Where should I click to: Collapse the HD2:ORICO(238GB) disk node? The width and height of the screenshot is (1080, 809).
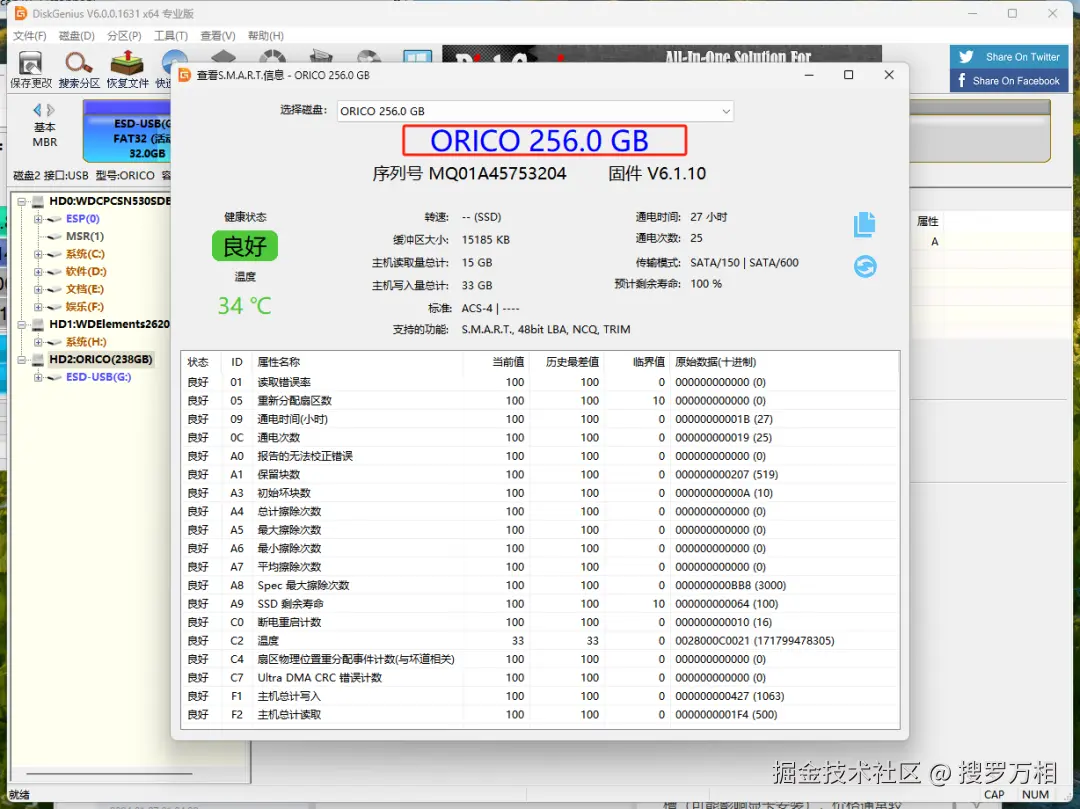(x=22, y=359)
